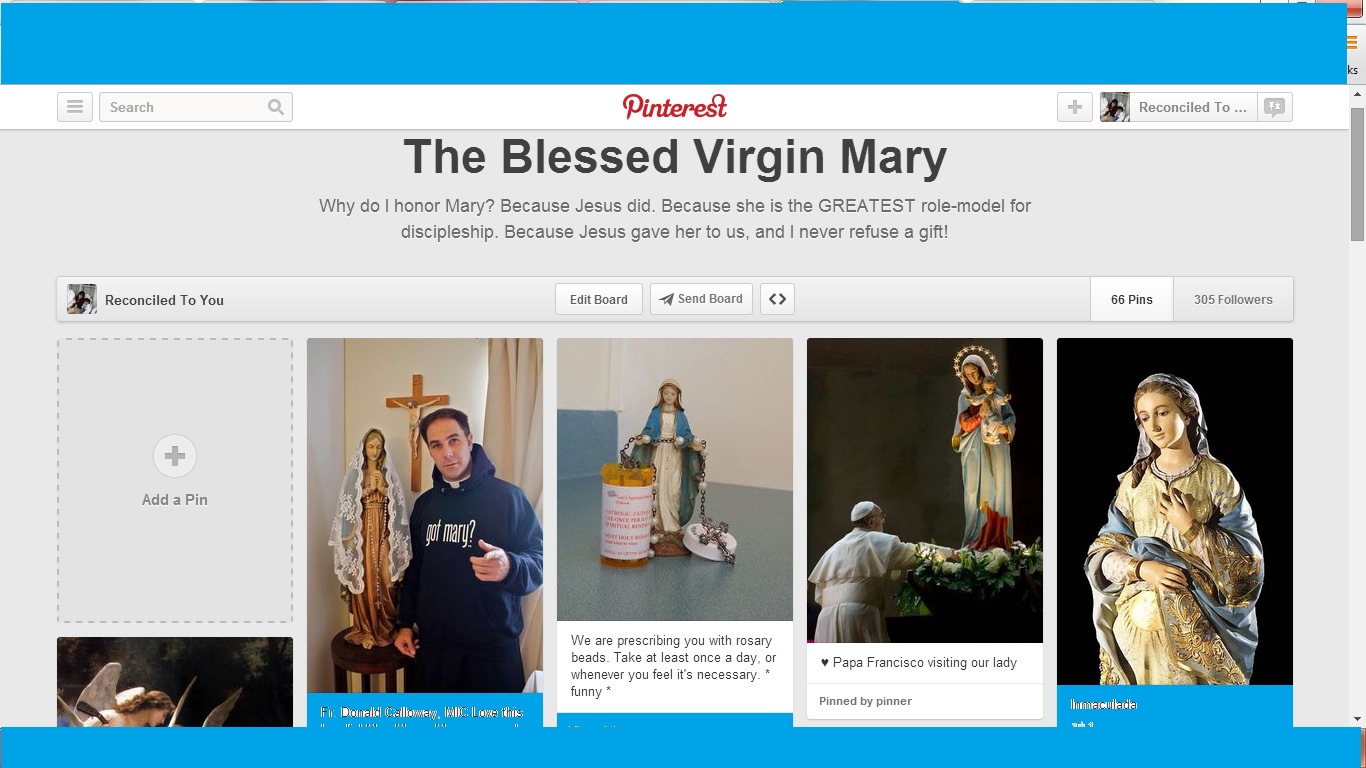Click the Edit Board button
1366x768 pixels.
pyautogui.click(x=599, y=299)
